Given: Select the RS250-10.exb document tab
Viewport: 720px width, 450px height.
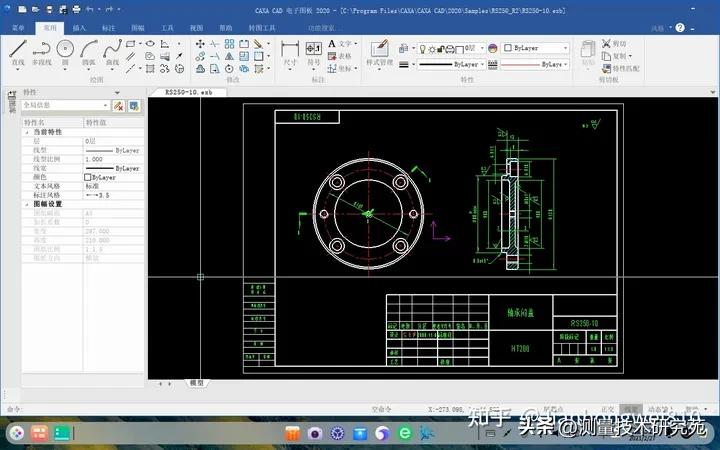Looking at the screenshot, I should coord(188,92).
